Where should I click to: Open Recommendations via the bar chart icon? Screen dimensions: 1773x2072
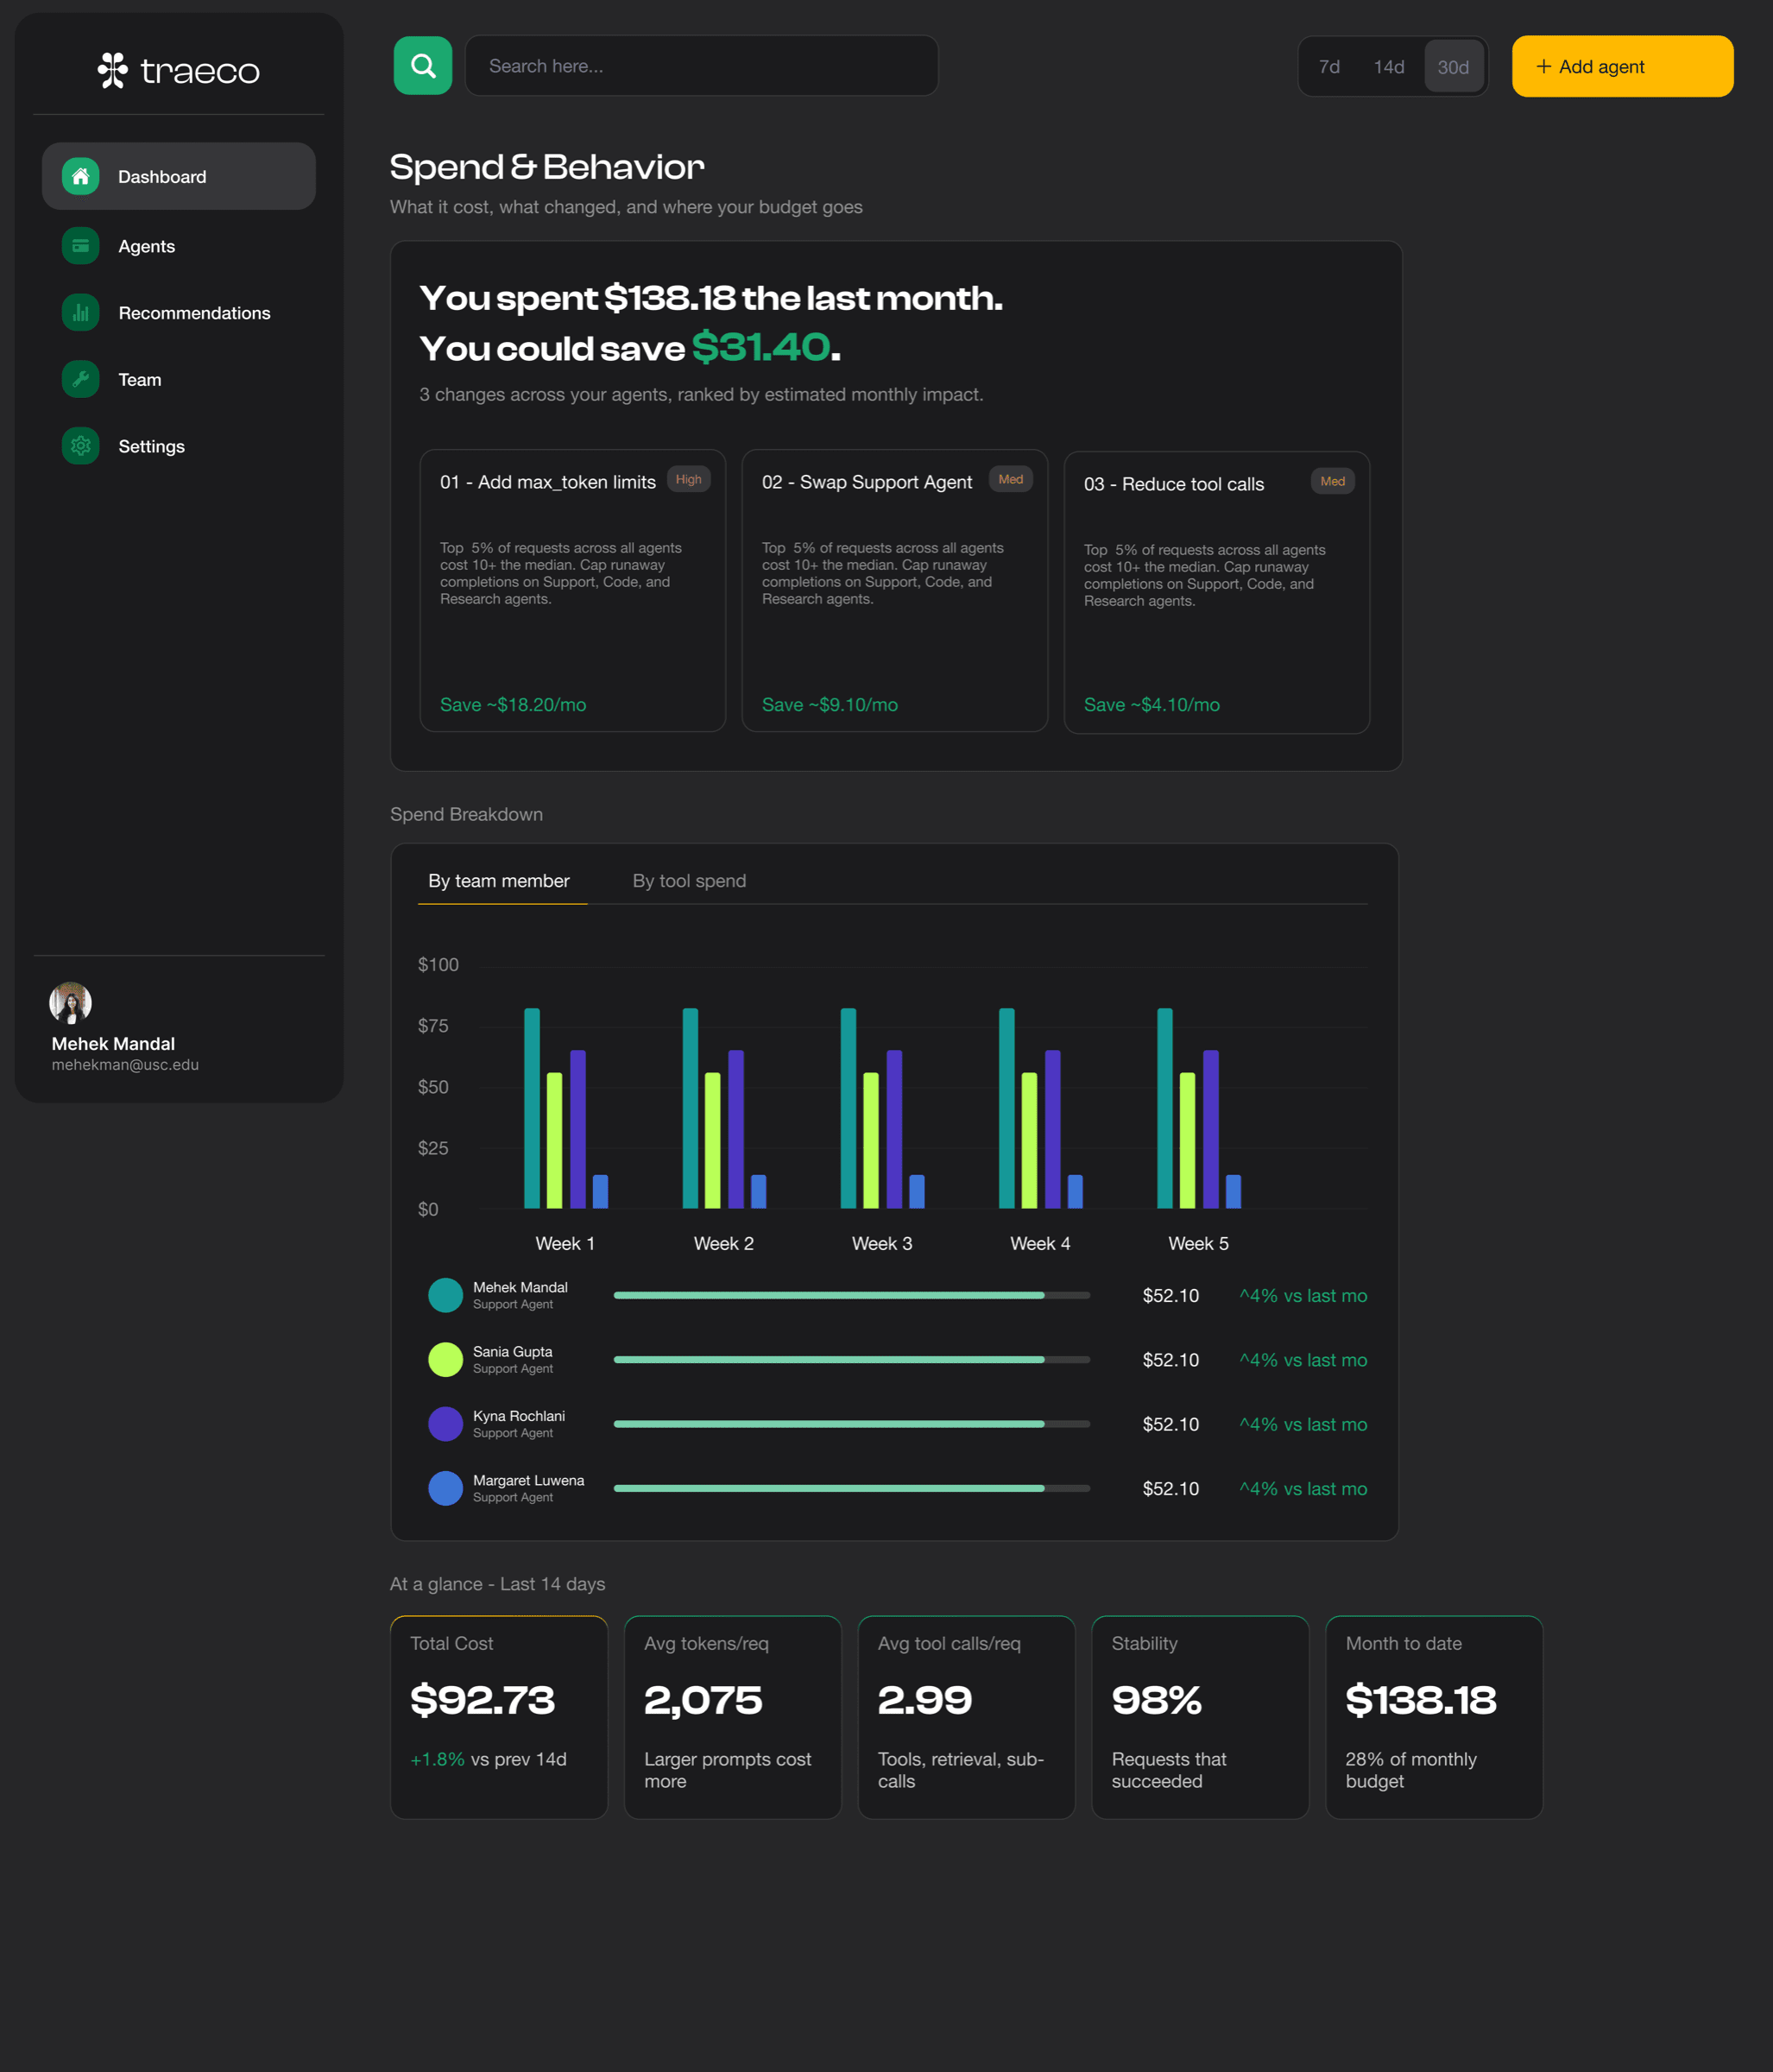80,312
